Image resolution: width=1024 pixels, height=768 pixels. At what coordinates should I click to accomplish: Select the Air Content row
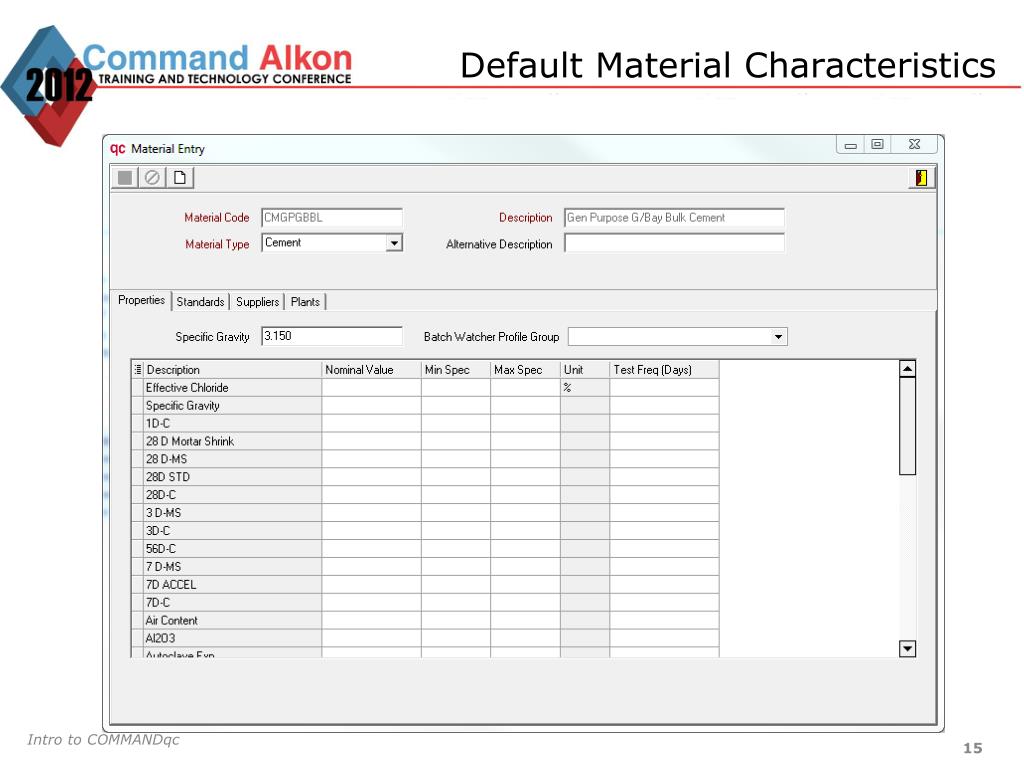coord(425,620)
